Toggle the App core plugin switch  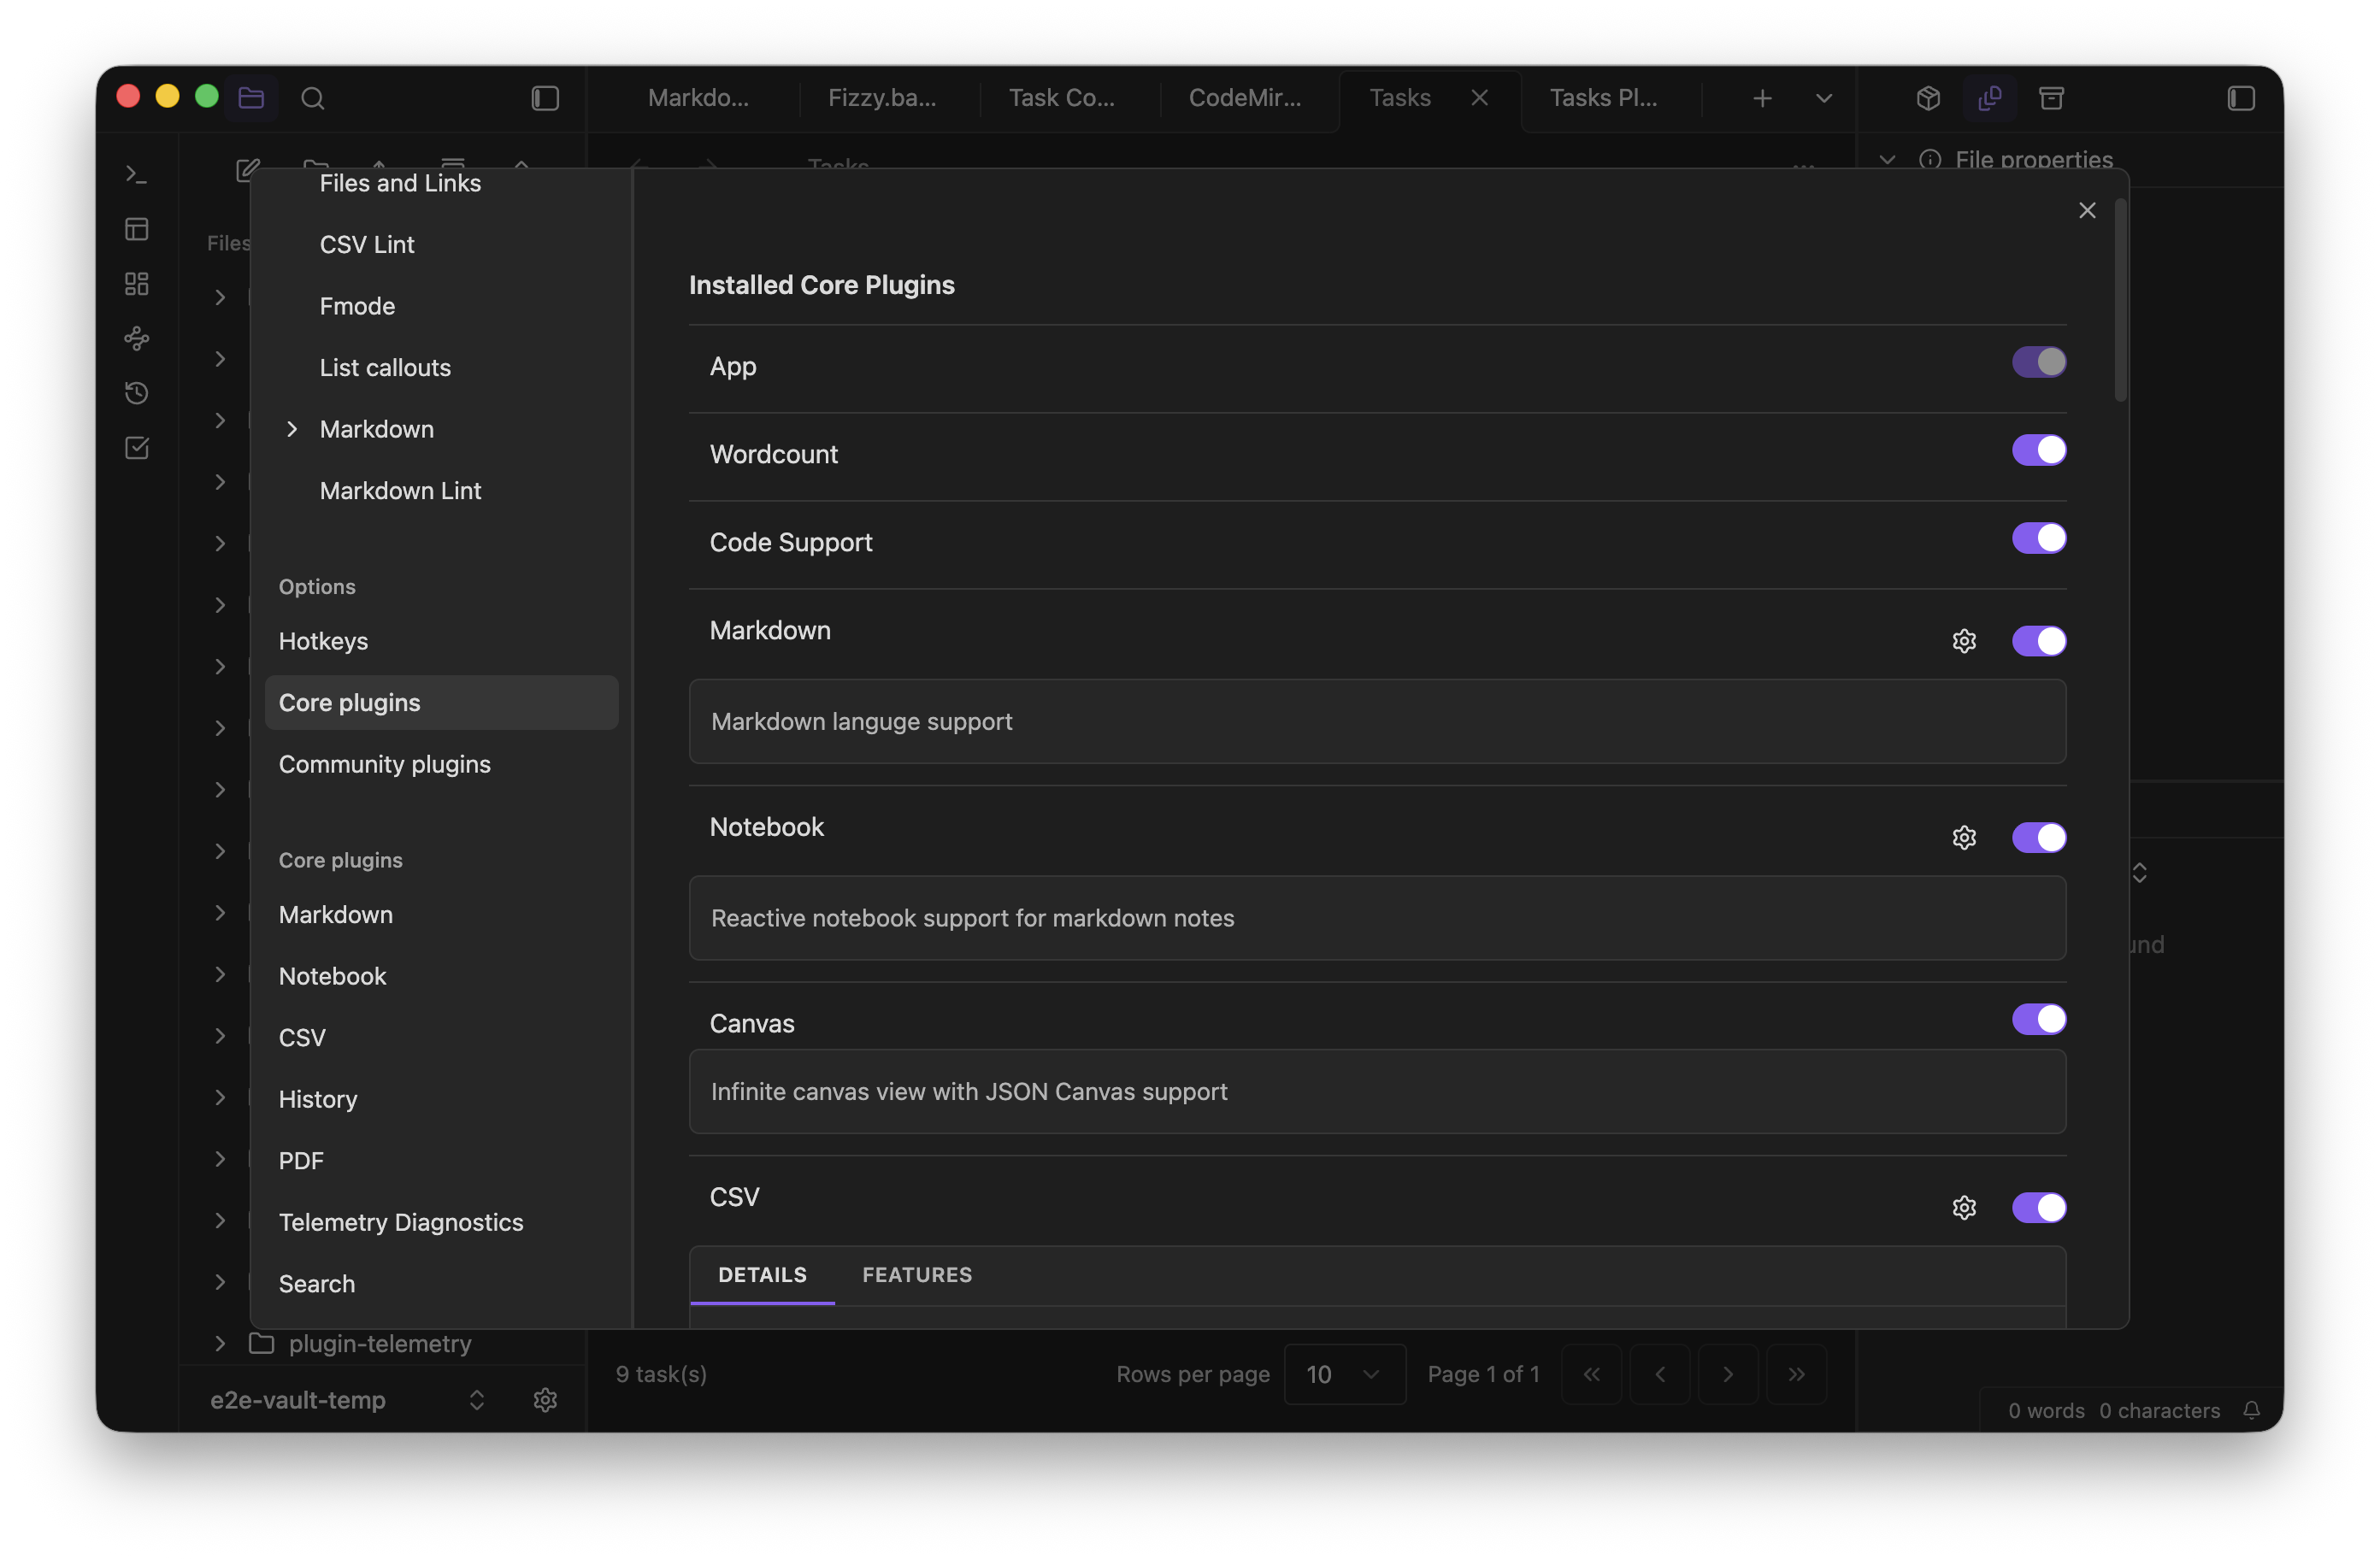pos(2039,362)
